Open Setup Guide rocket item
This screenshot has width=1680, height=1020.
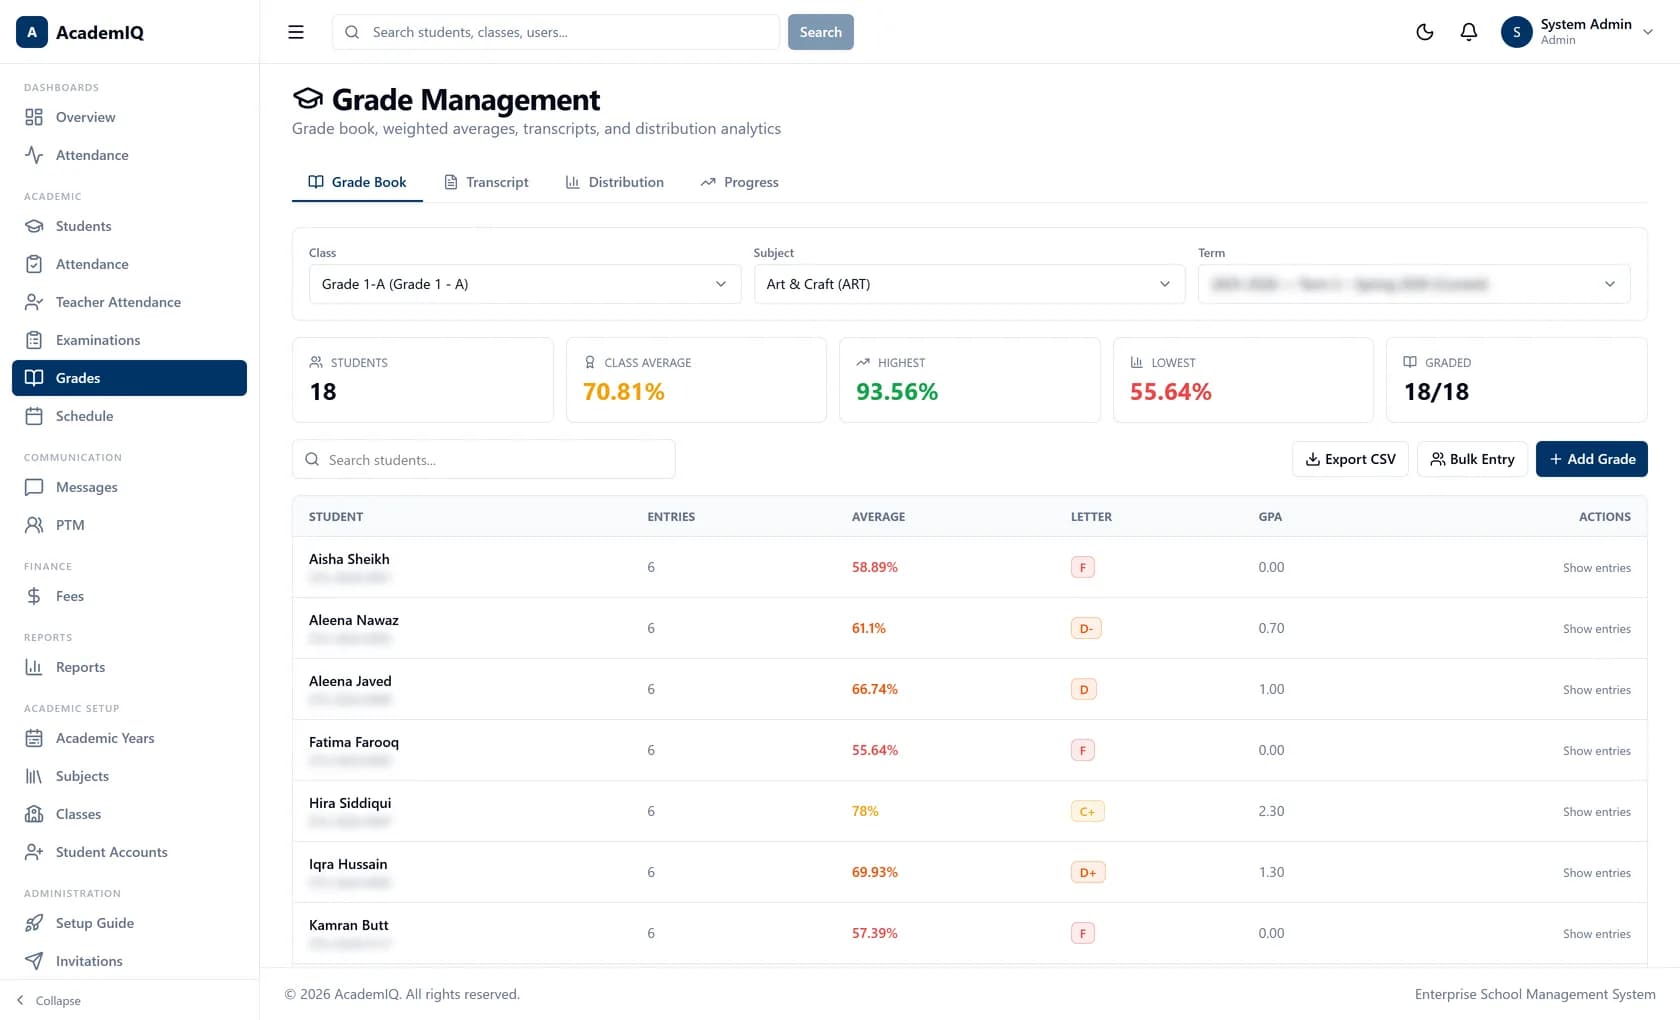[x=129, y=923]
